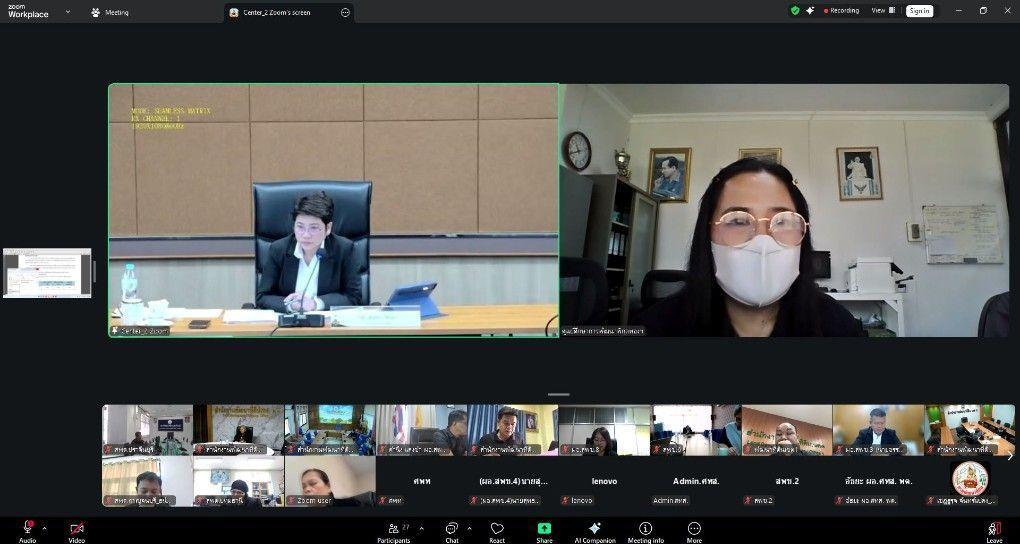Image resolution: width=1020 pixels, height=544 pixels.
Task: Leave the meeting
Action: click(994, 529)
